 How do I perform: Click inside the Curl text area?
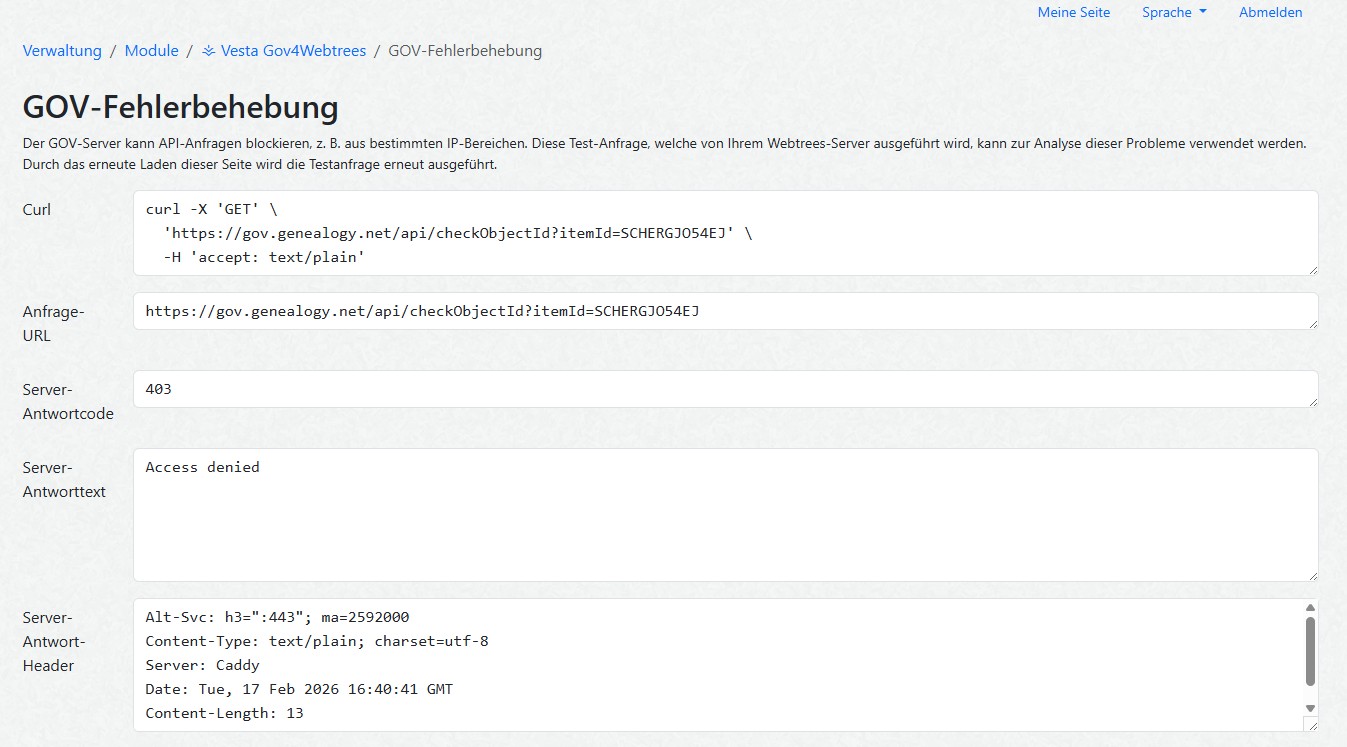point(725,233)
